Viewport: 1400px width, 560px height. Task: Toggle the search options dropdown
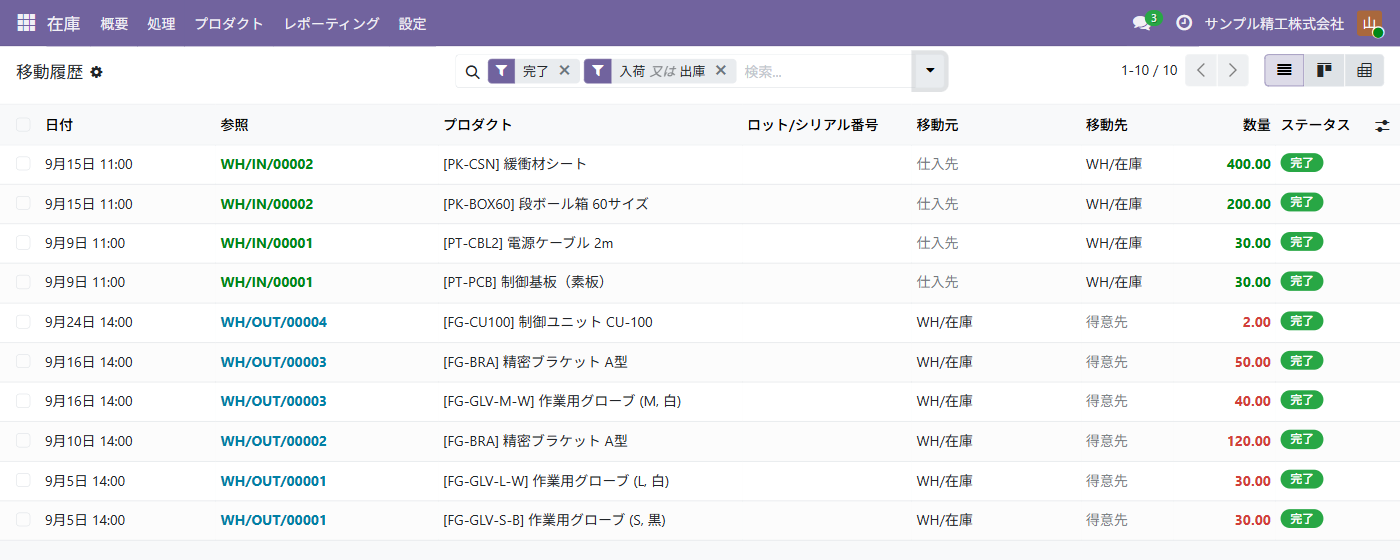[x=930, y=71]
